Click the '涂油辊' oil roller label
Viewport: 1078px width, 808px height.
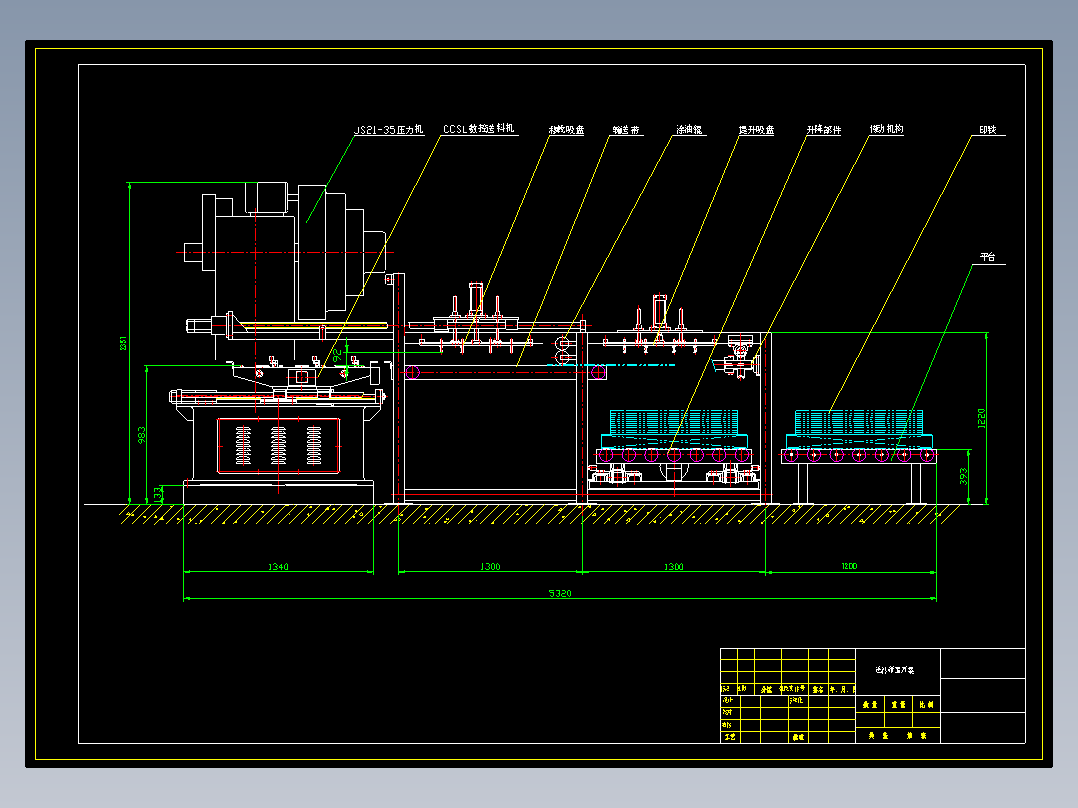(x=689, y=129)
